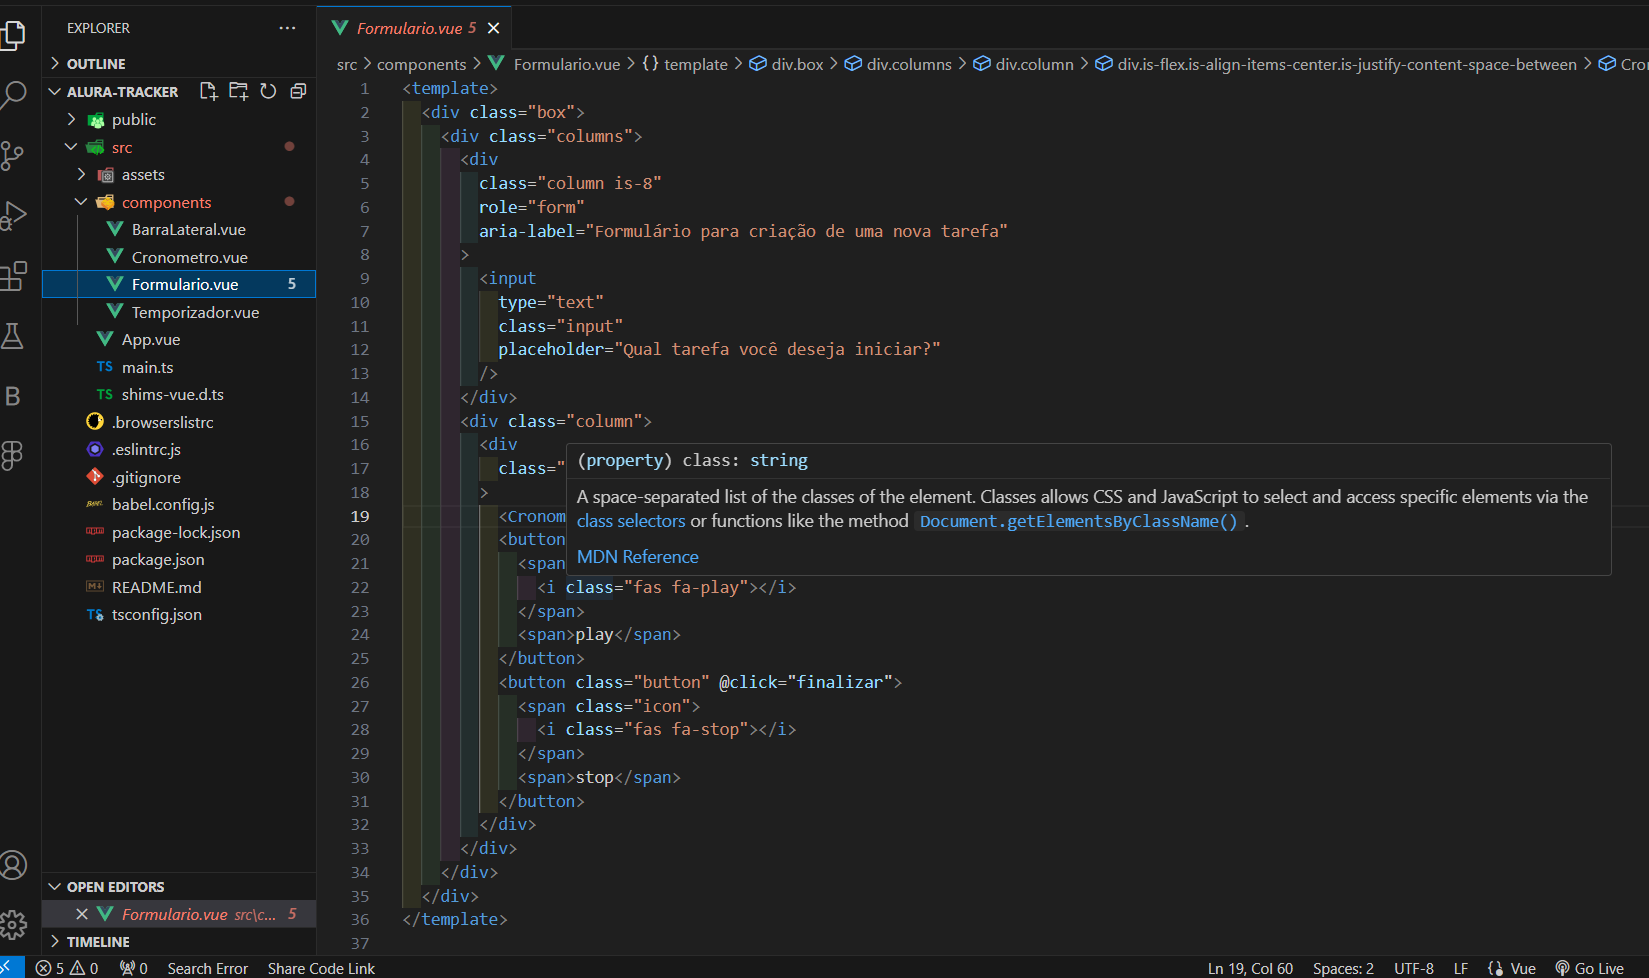Click breadcrumb div.columns

coord(898,64)
